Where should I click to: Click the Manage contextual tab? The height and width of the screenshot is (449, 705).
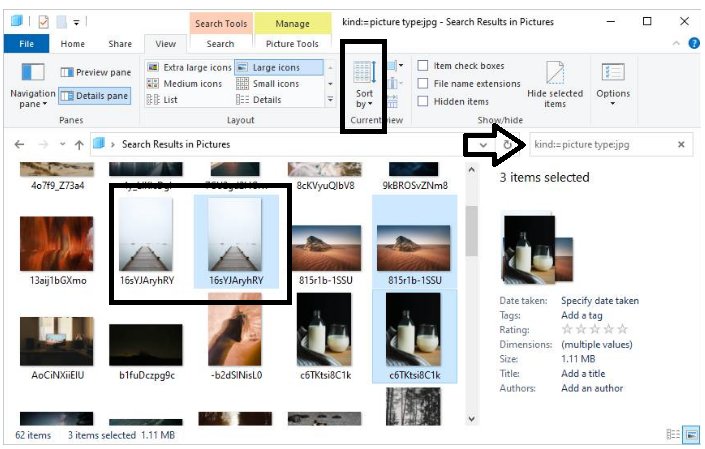(292, 23)
